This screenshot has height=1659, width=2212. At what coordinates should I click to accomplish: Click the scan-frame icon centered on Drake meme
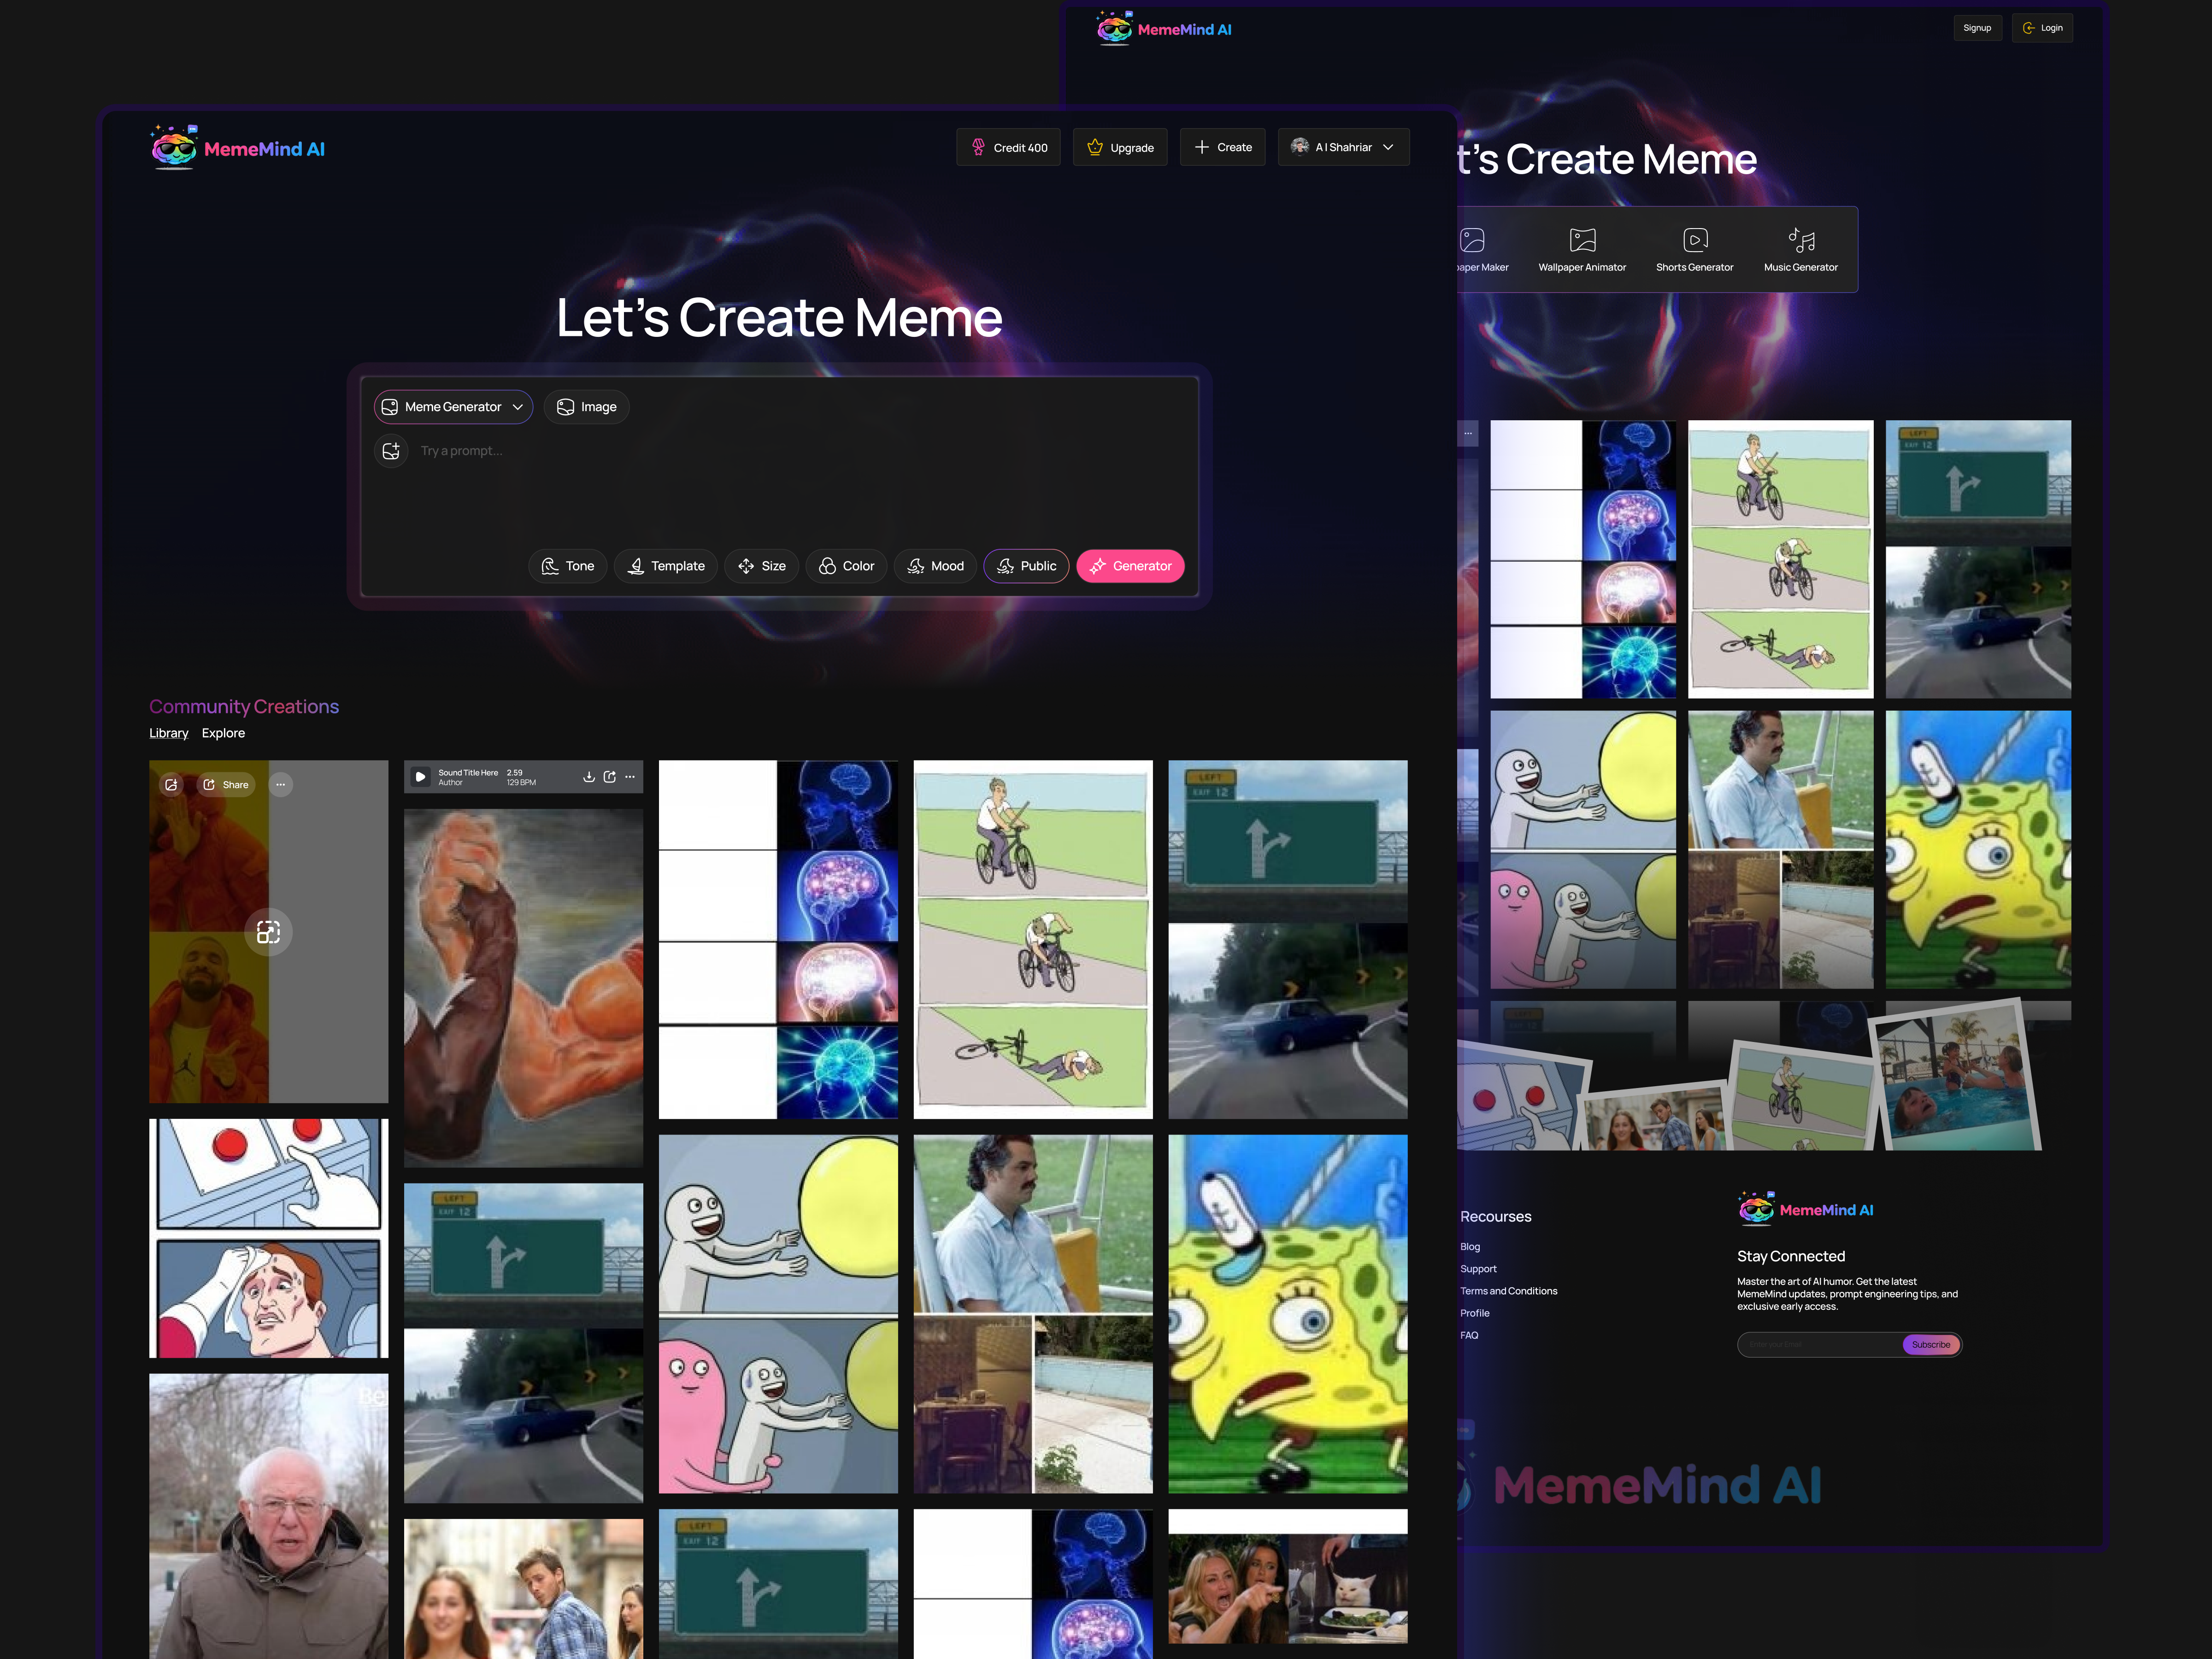[268, 932]
